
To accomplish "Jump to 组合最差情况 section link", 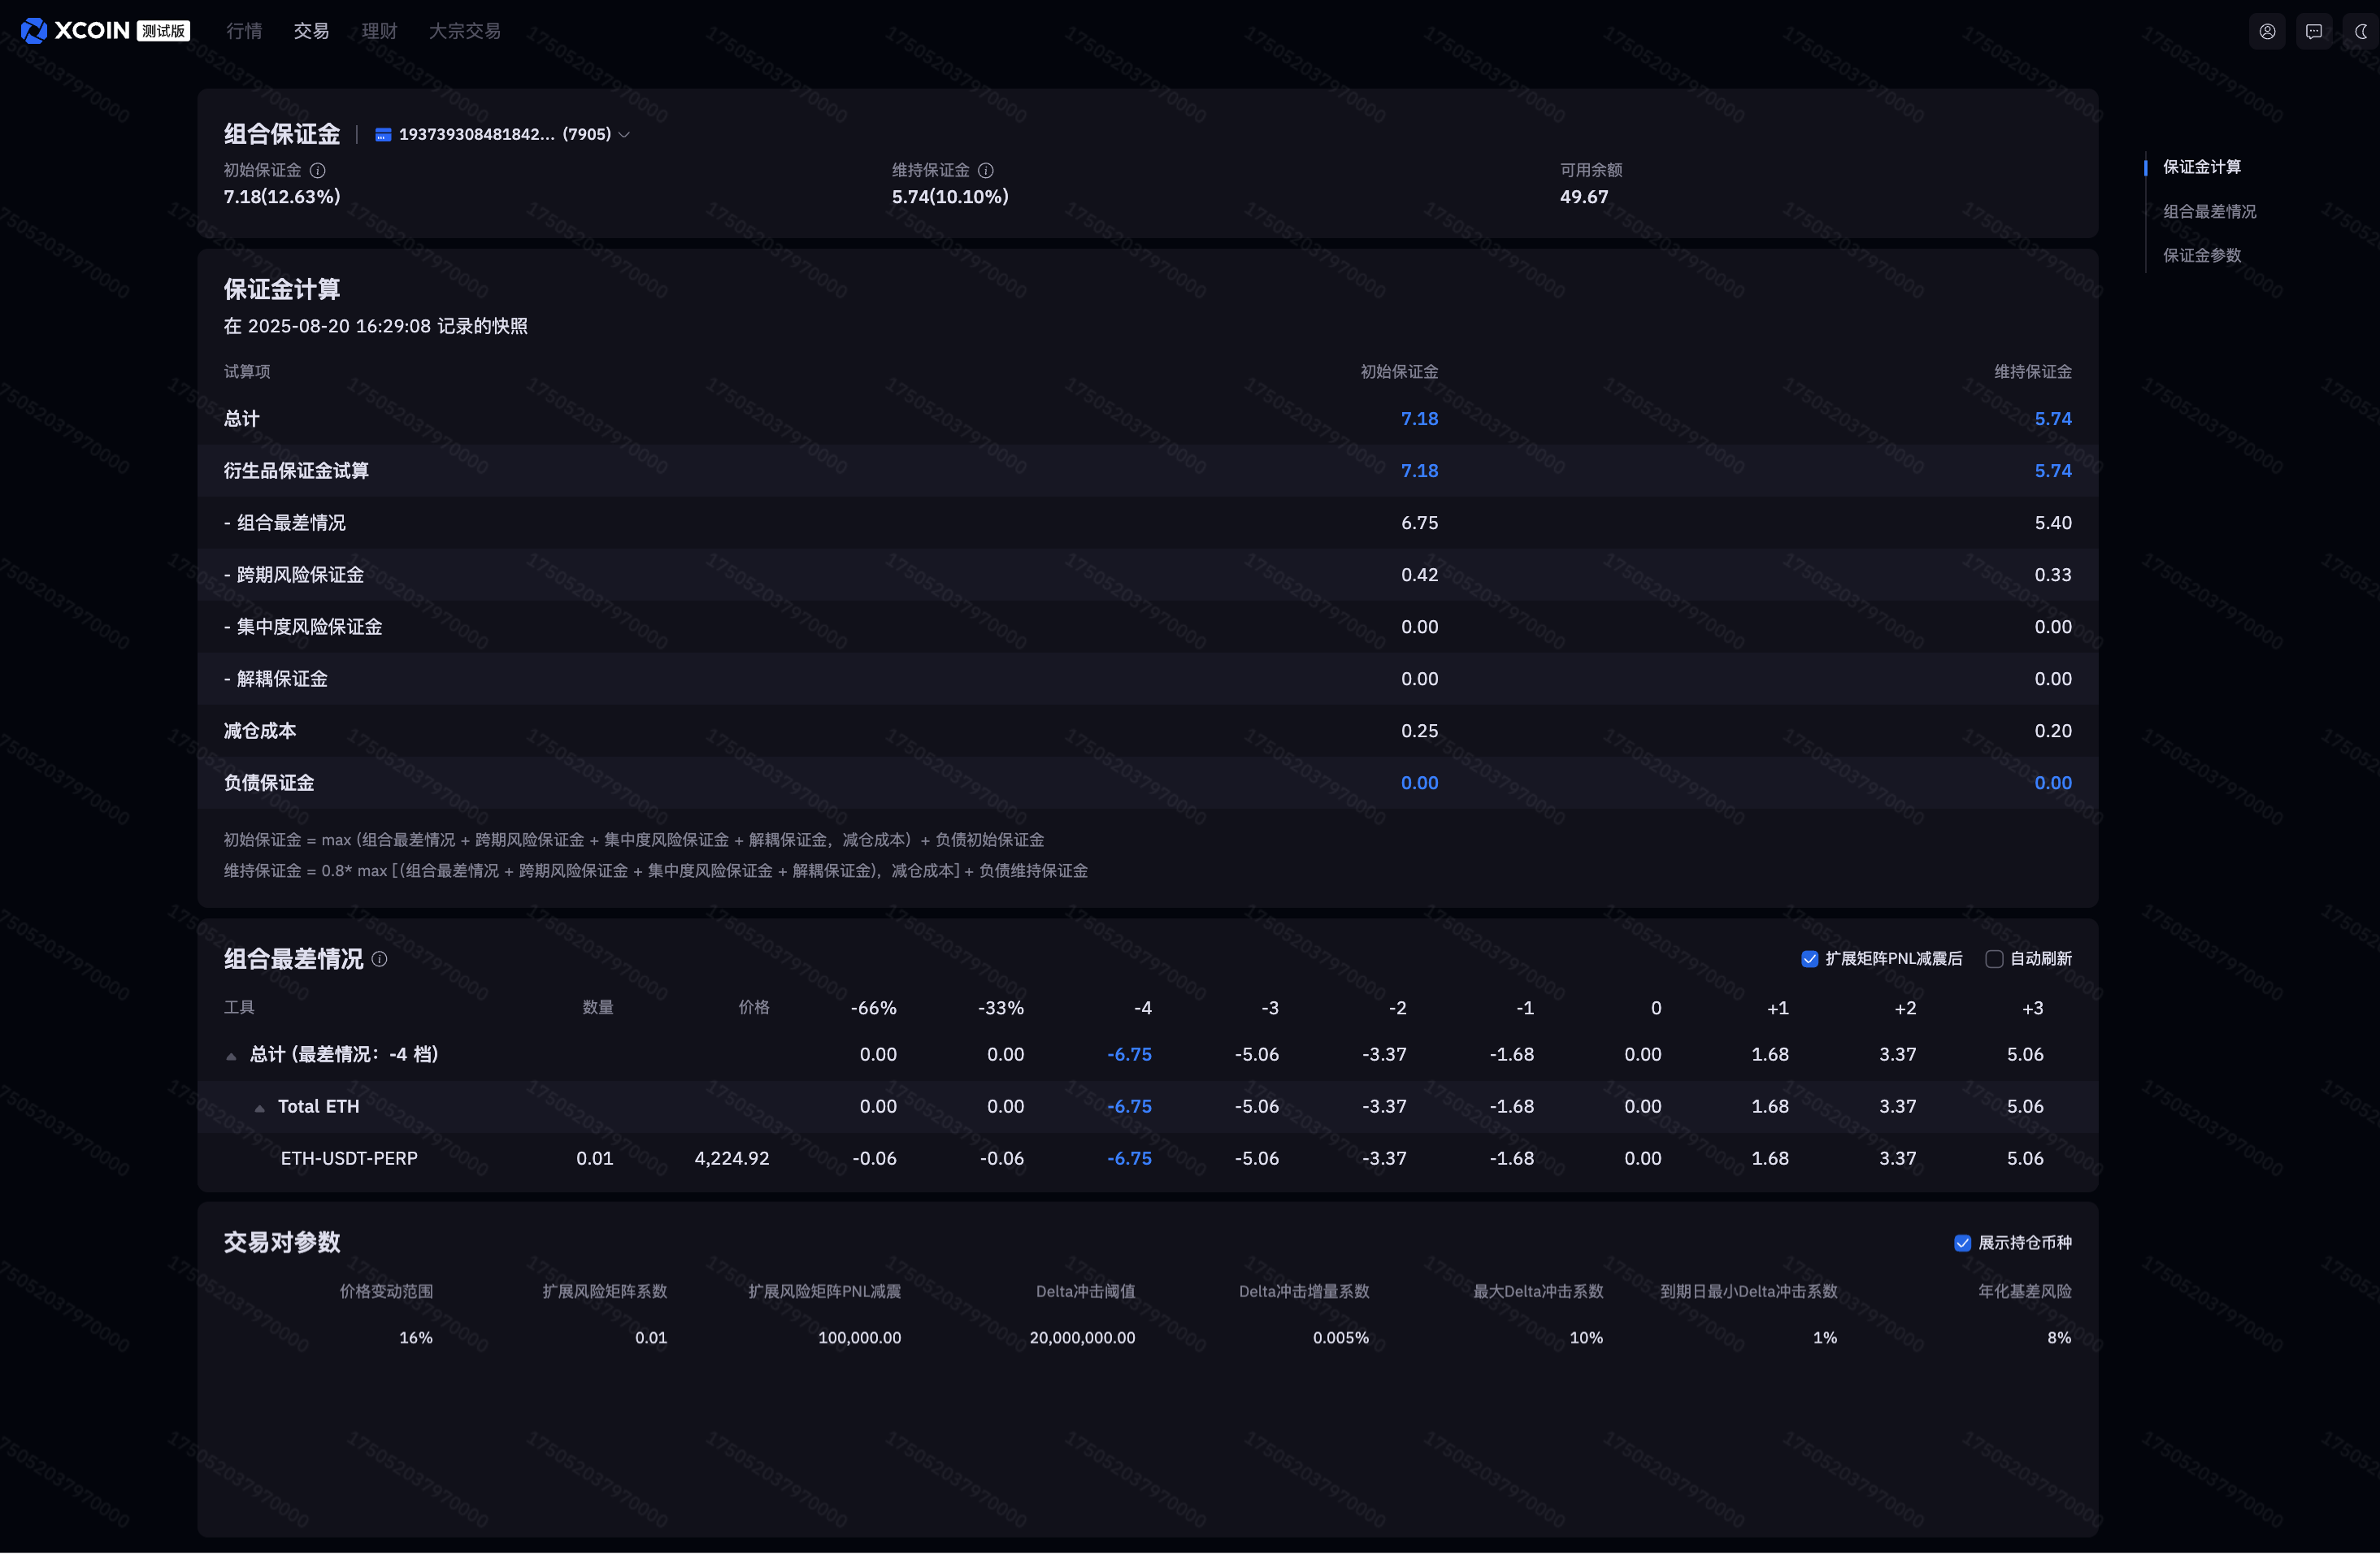I will 2209,211.
